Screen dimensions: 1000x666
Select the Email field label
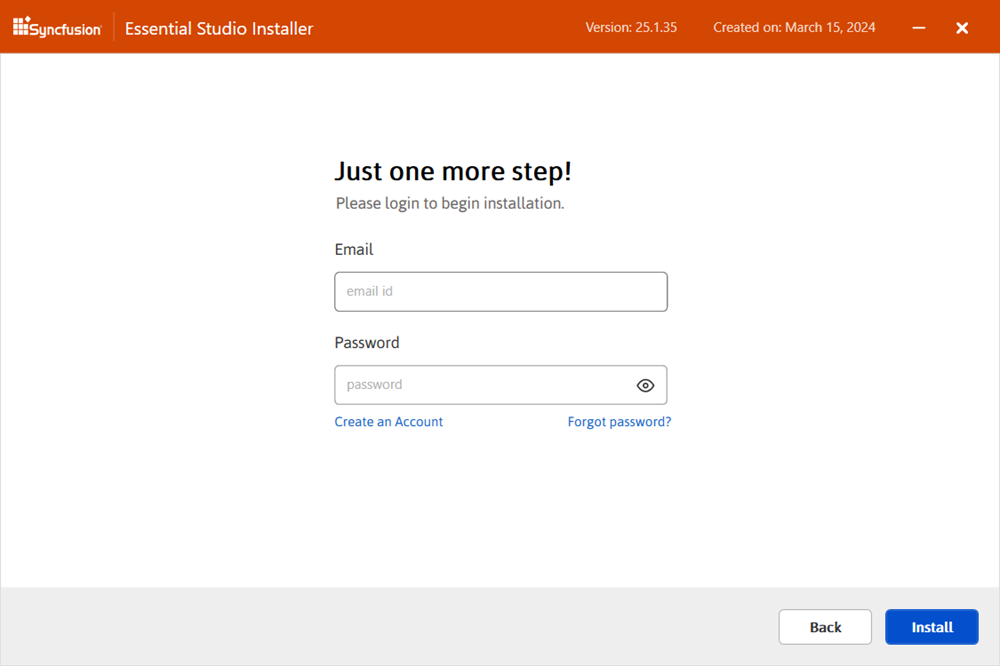point(353,249)
